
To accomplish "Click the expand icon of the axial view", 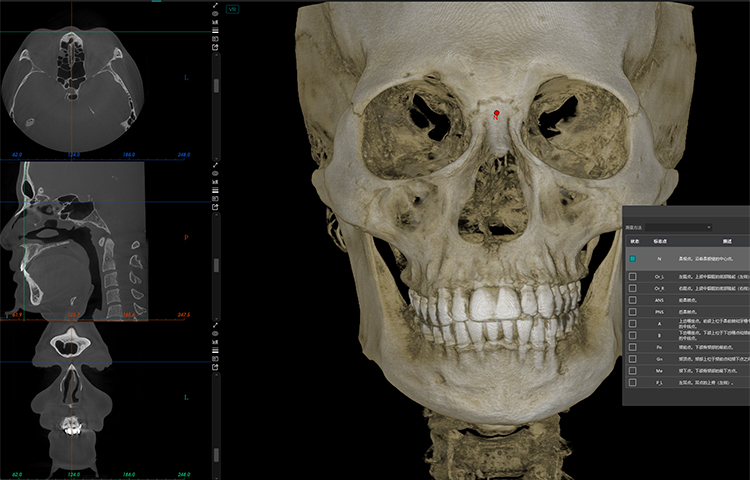I will [217, 6].
